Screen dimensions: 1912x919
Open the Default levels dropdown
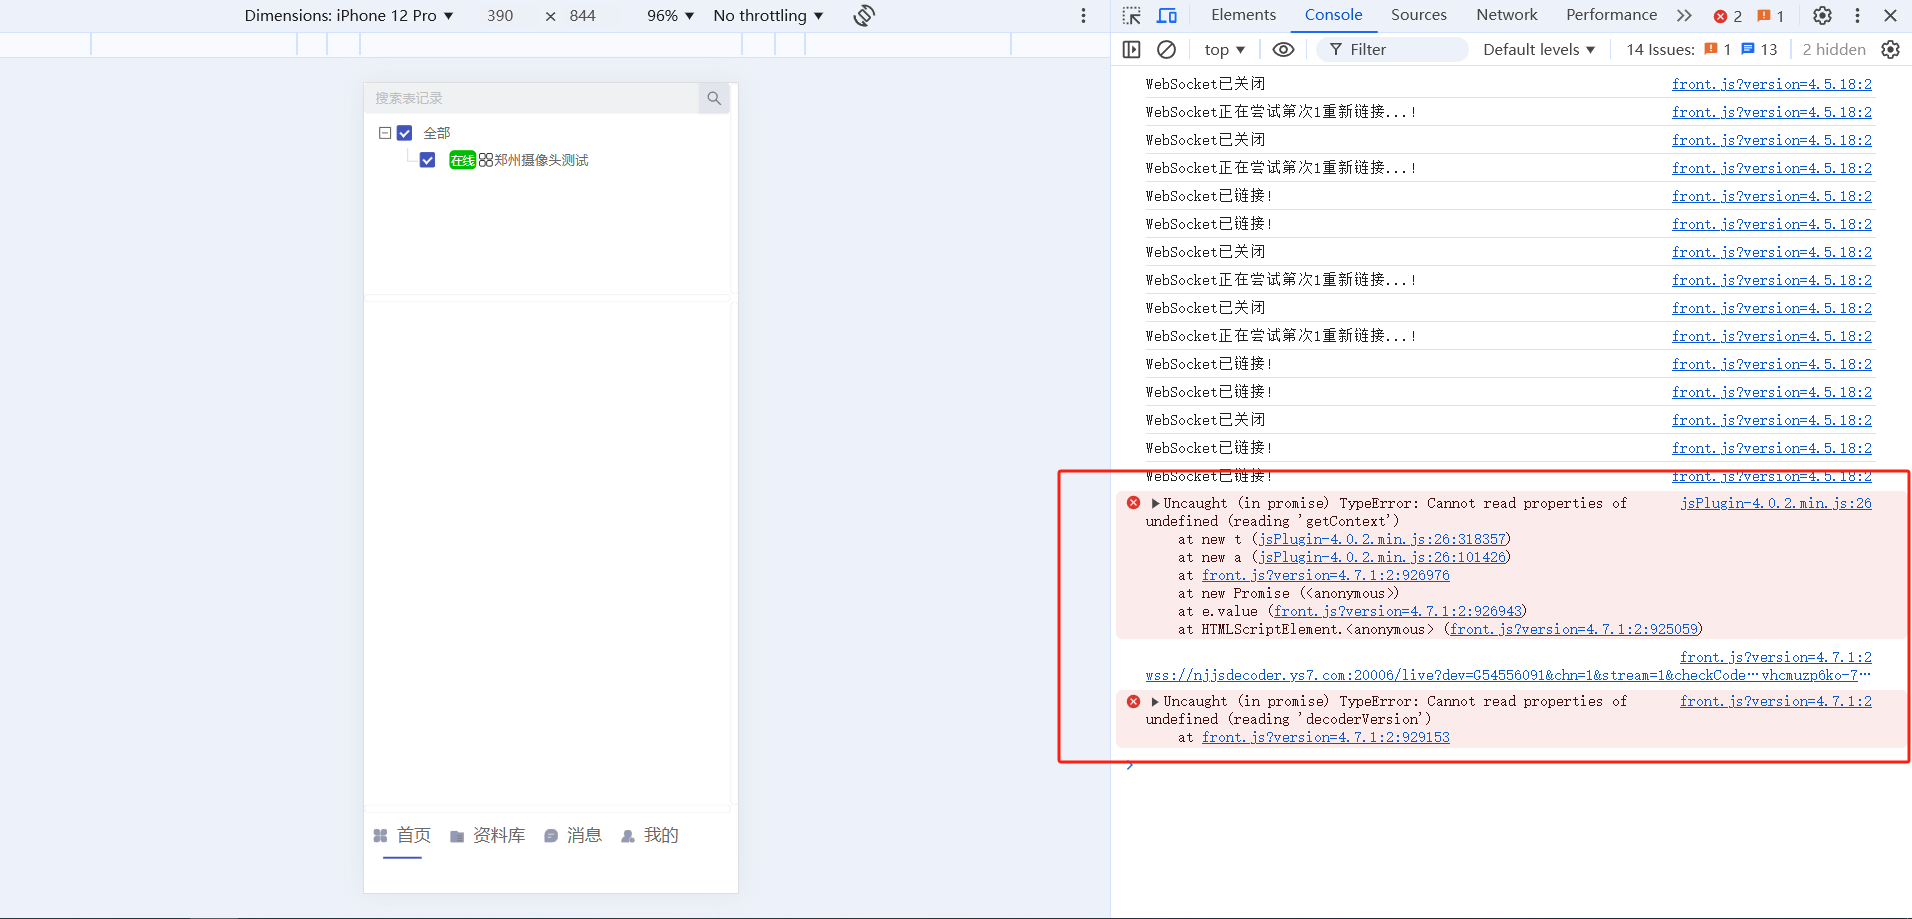[1539, 49]
